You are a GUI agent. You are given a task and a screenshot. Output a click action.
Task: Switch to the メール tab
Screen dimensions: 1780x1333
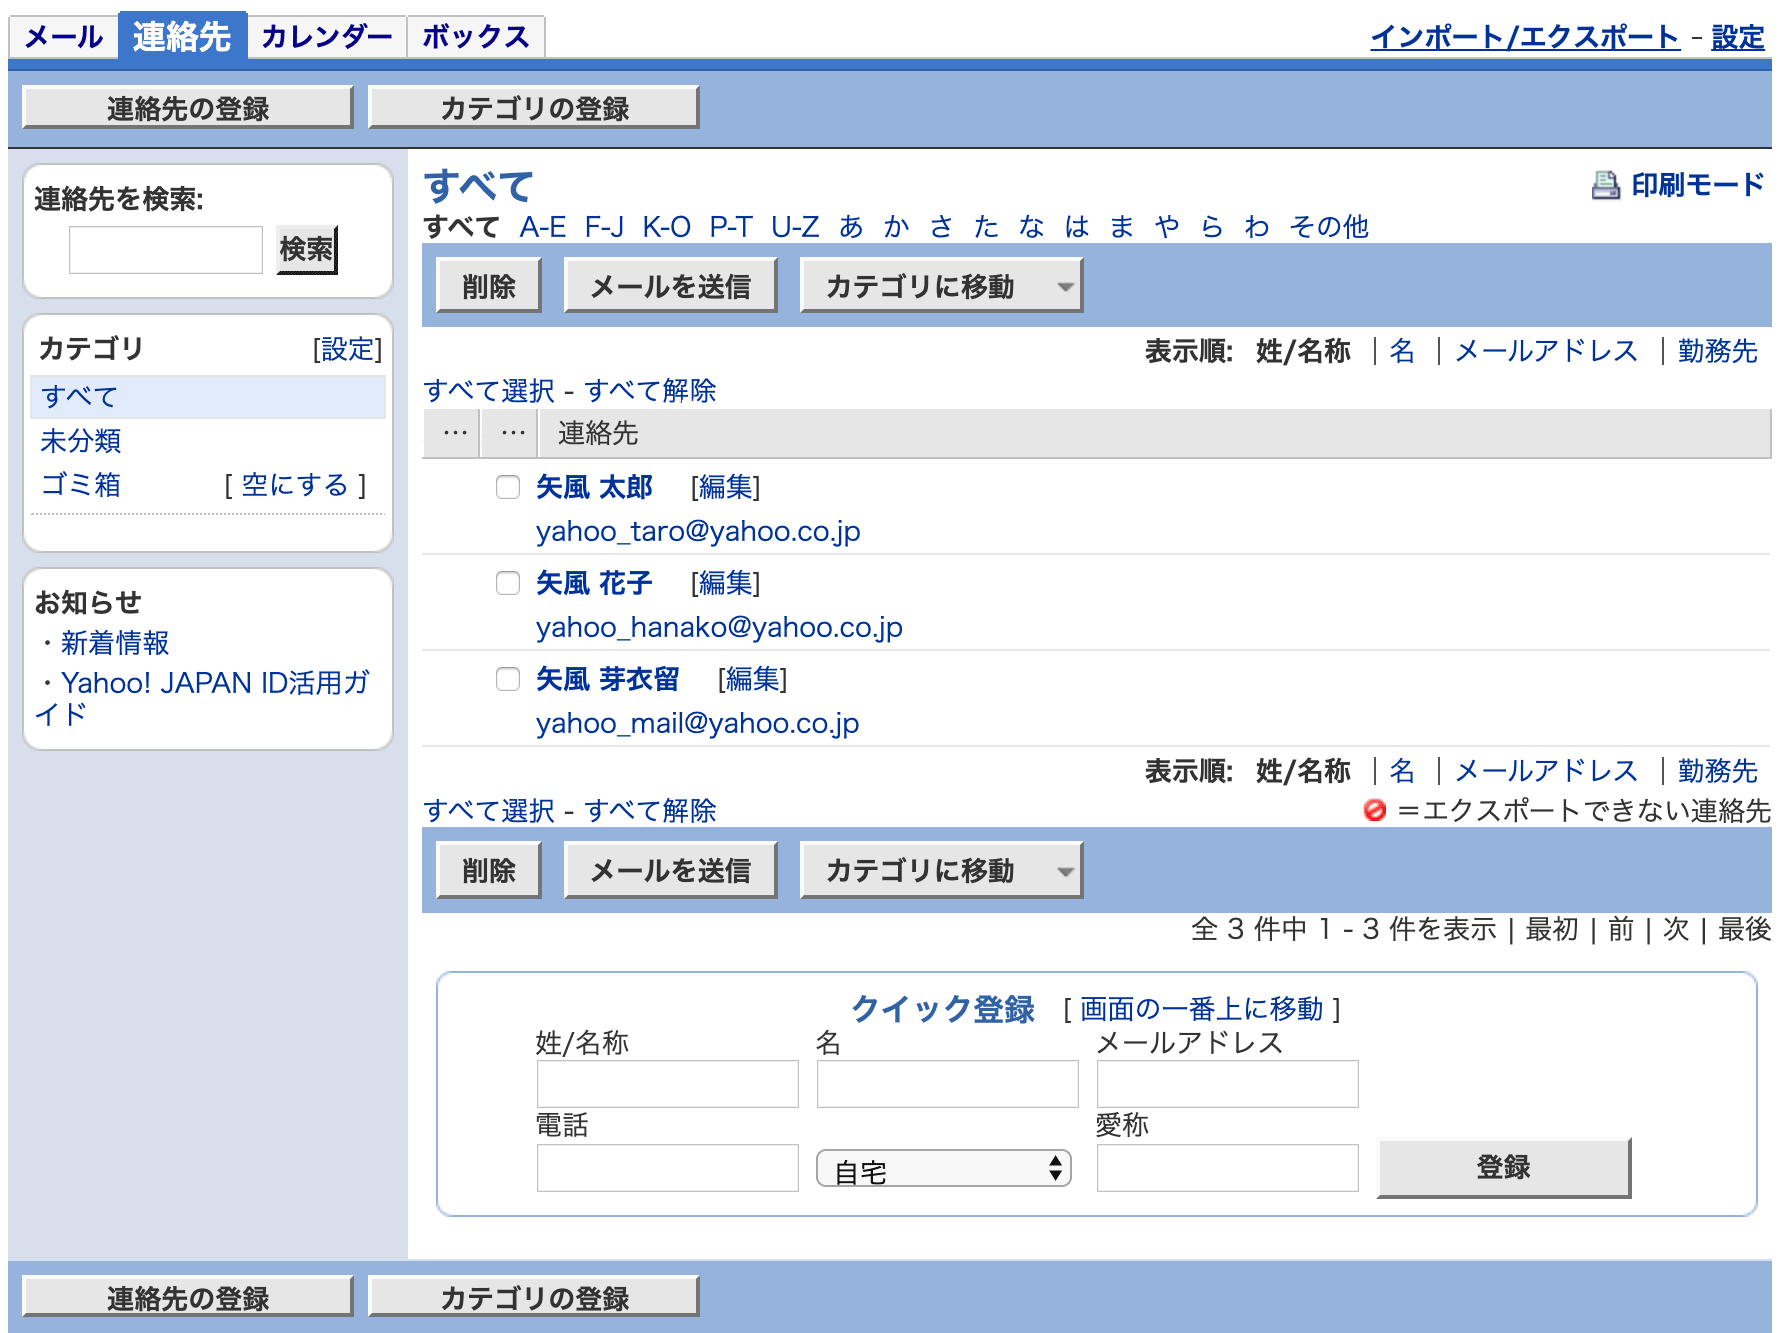63,37
